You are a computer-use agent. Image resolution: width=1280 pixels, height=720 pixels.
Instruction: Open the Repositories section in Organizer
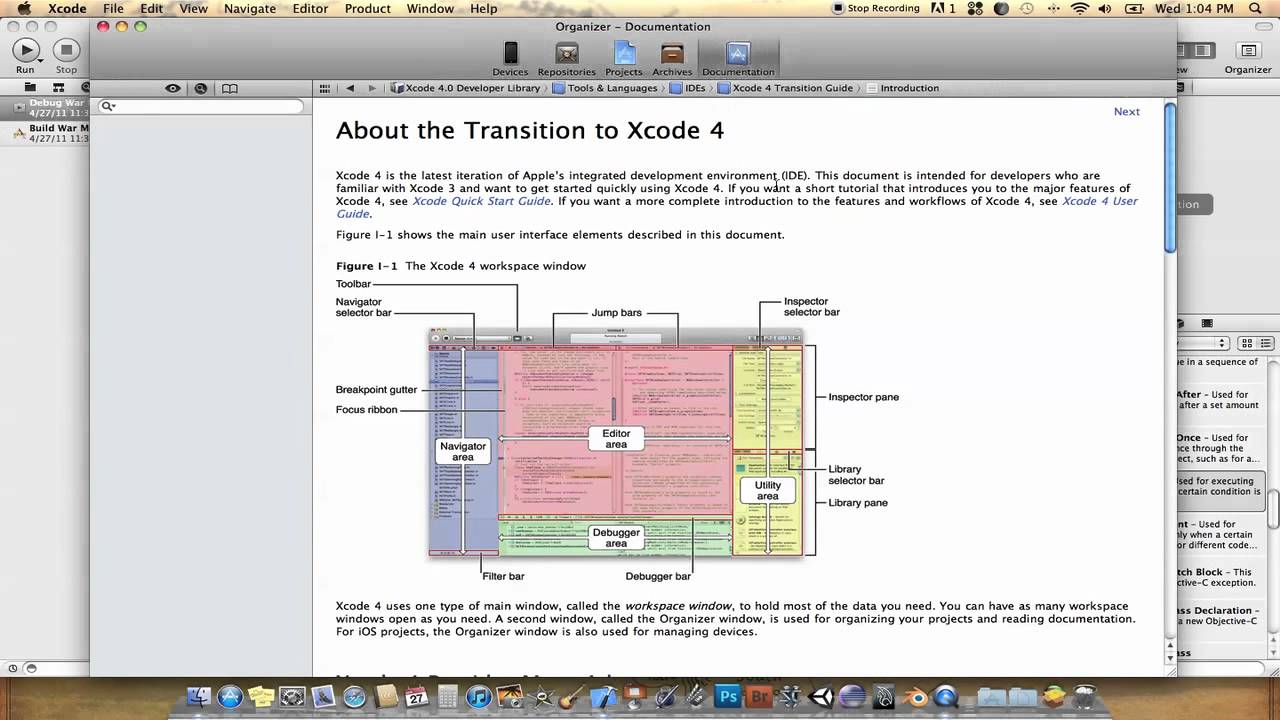point(567,59)
